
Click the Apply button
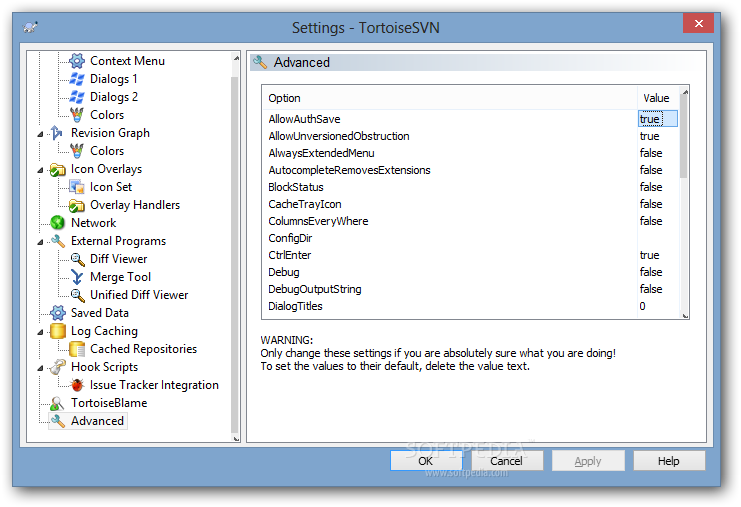pyautogui.click(x=588, y=461)
